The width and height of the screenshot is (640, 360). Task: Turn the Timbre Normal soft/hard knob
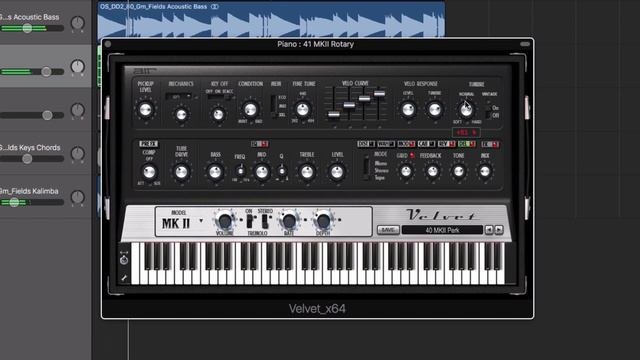click(466, 109)
